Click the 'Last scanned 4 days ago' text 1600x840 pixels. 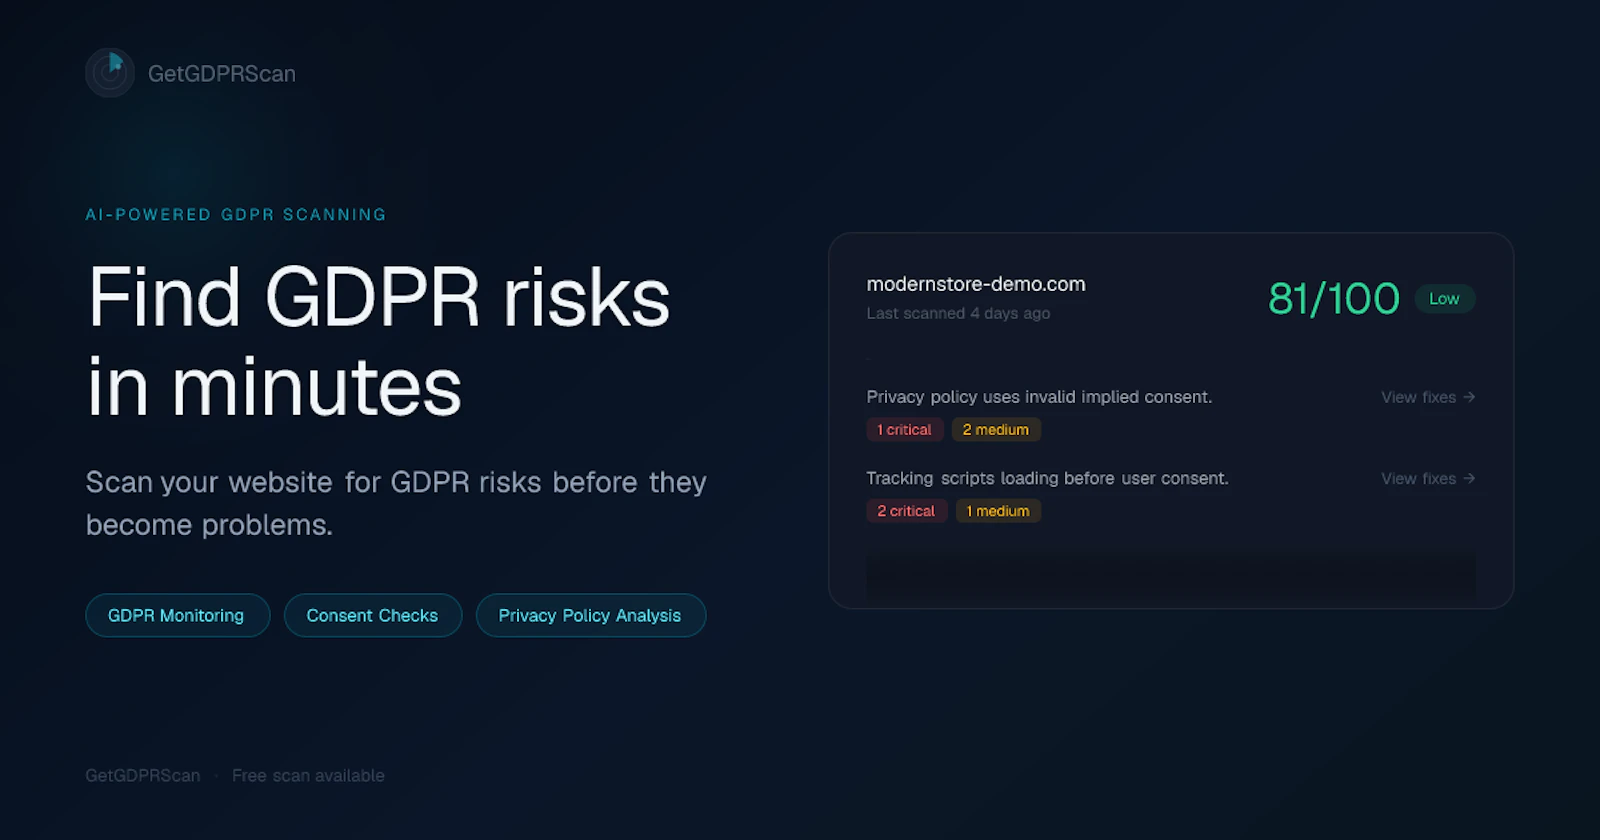(x=958, y=313)
